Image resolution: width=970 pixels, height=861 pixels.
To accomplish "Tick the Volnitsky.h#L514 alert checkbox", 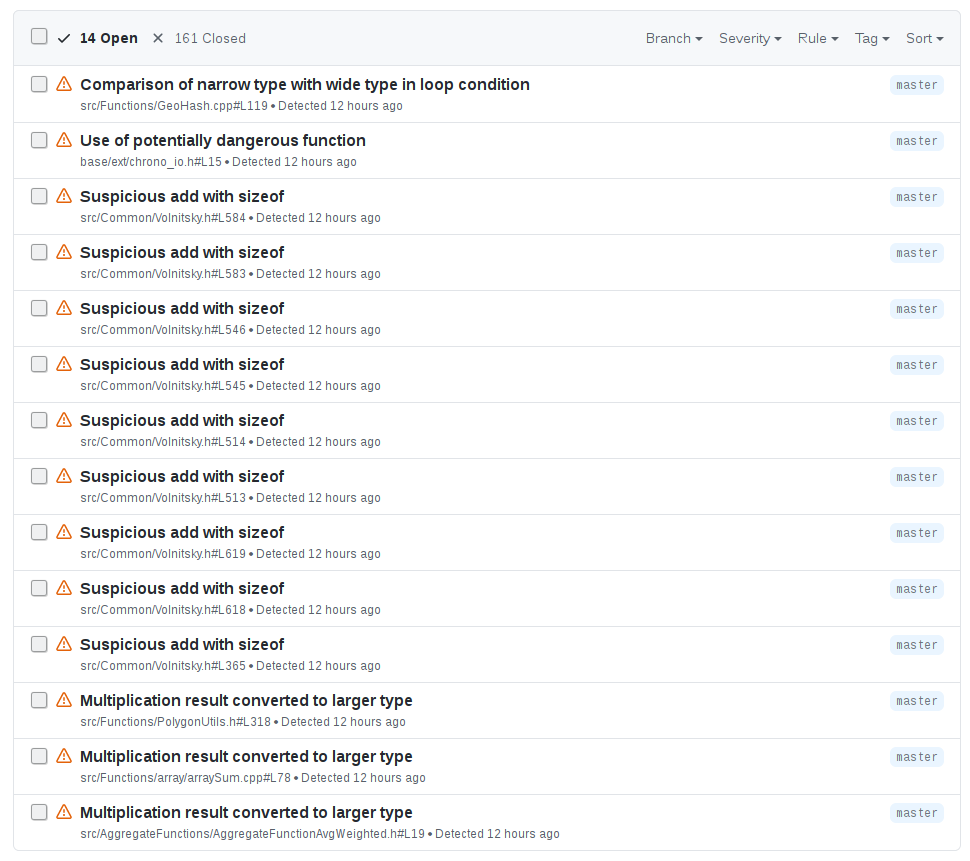I will tap(39, 420).
